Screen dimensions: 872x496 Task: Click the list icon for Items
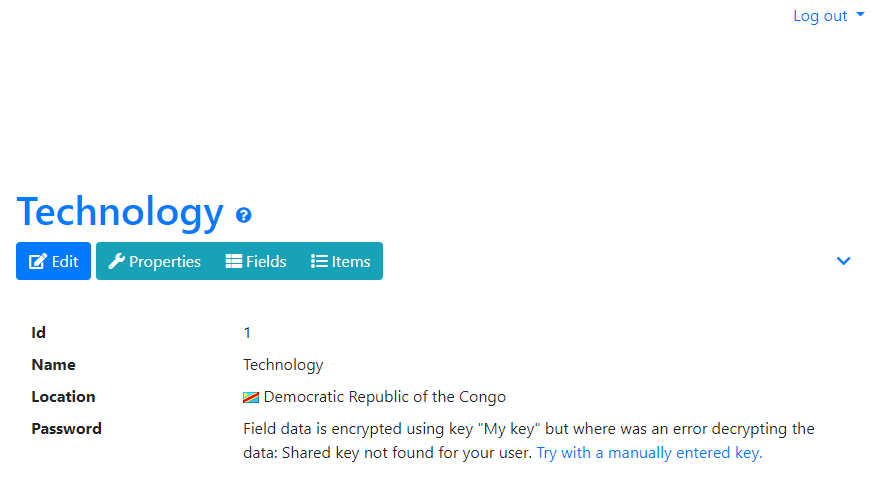319,261
